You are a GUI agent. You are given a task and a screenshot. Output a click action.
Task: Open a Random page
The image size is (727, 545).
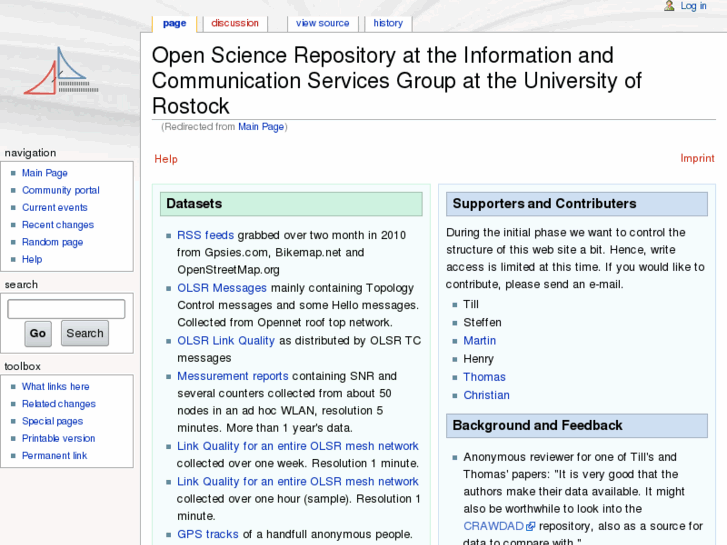[52, 242]
